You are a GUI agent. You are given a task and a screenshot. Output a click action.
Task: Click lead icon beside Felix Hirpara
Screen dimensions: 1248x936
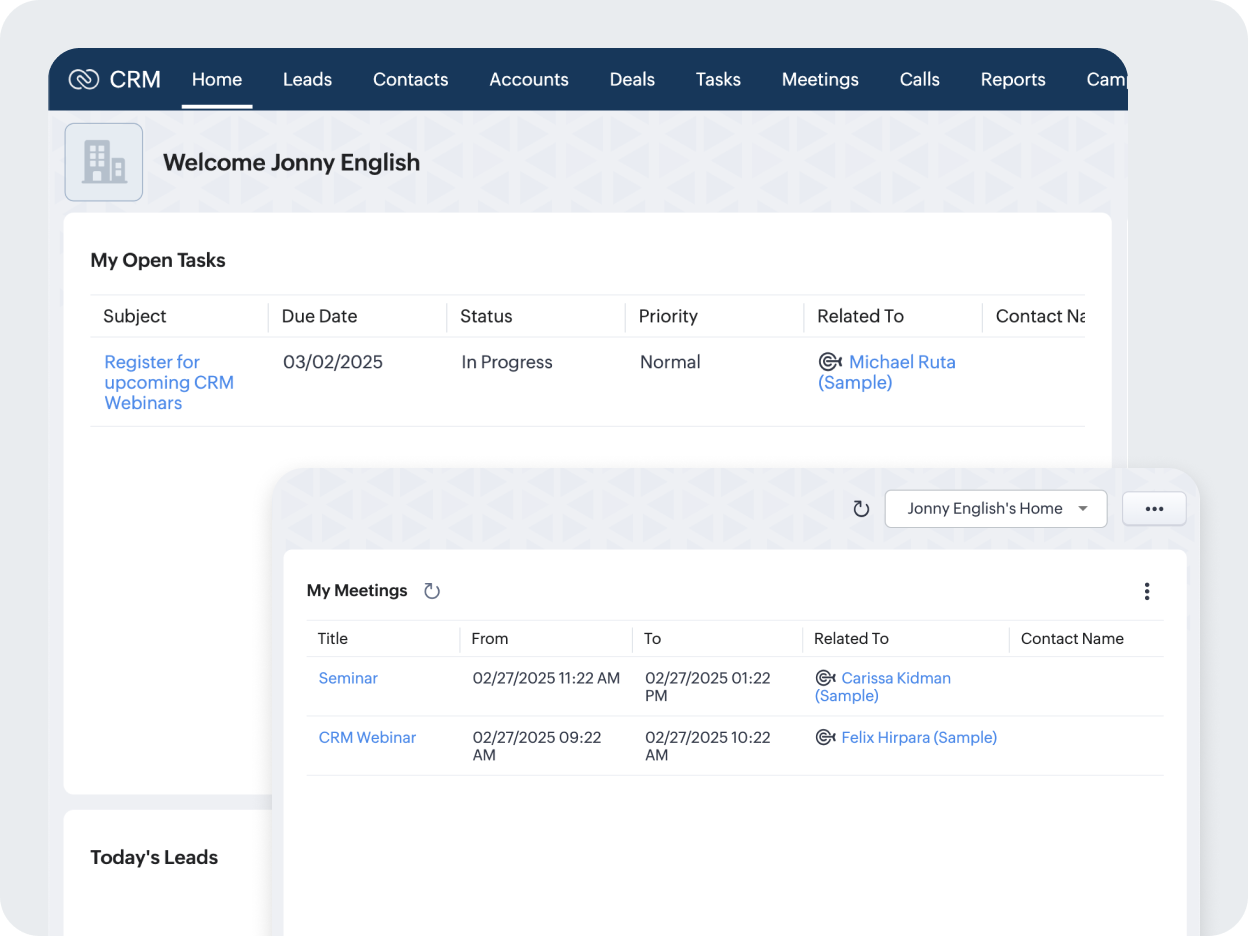coord(825,738)
